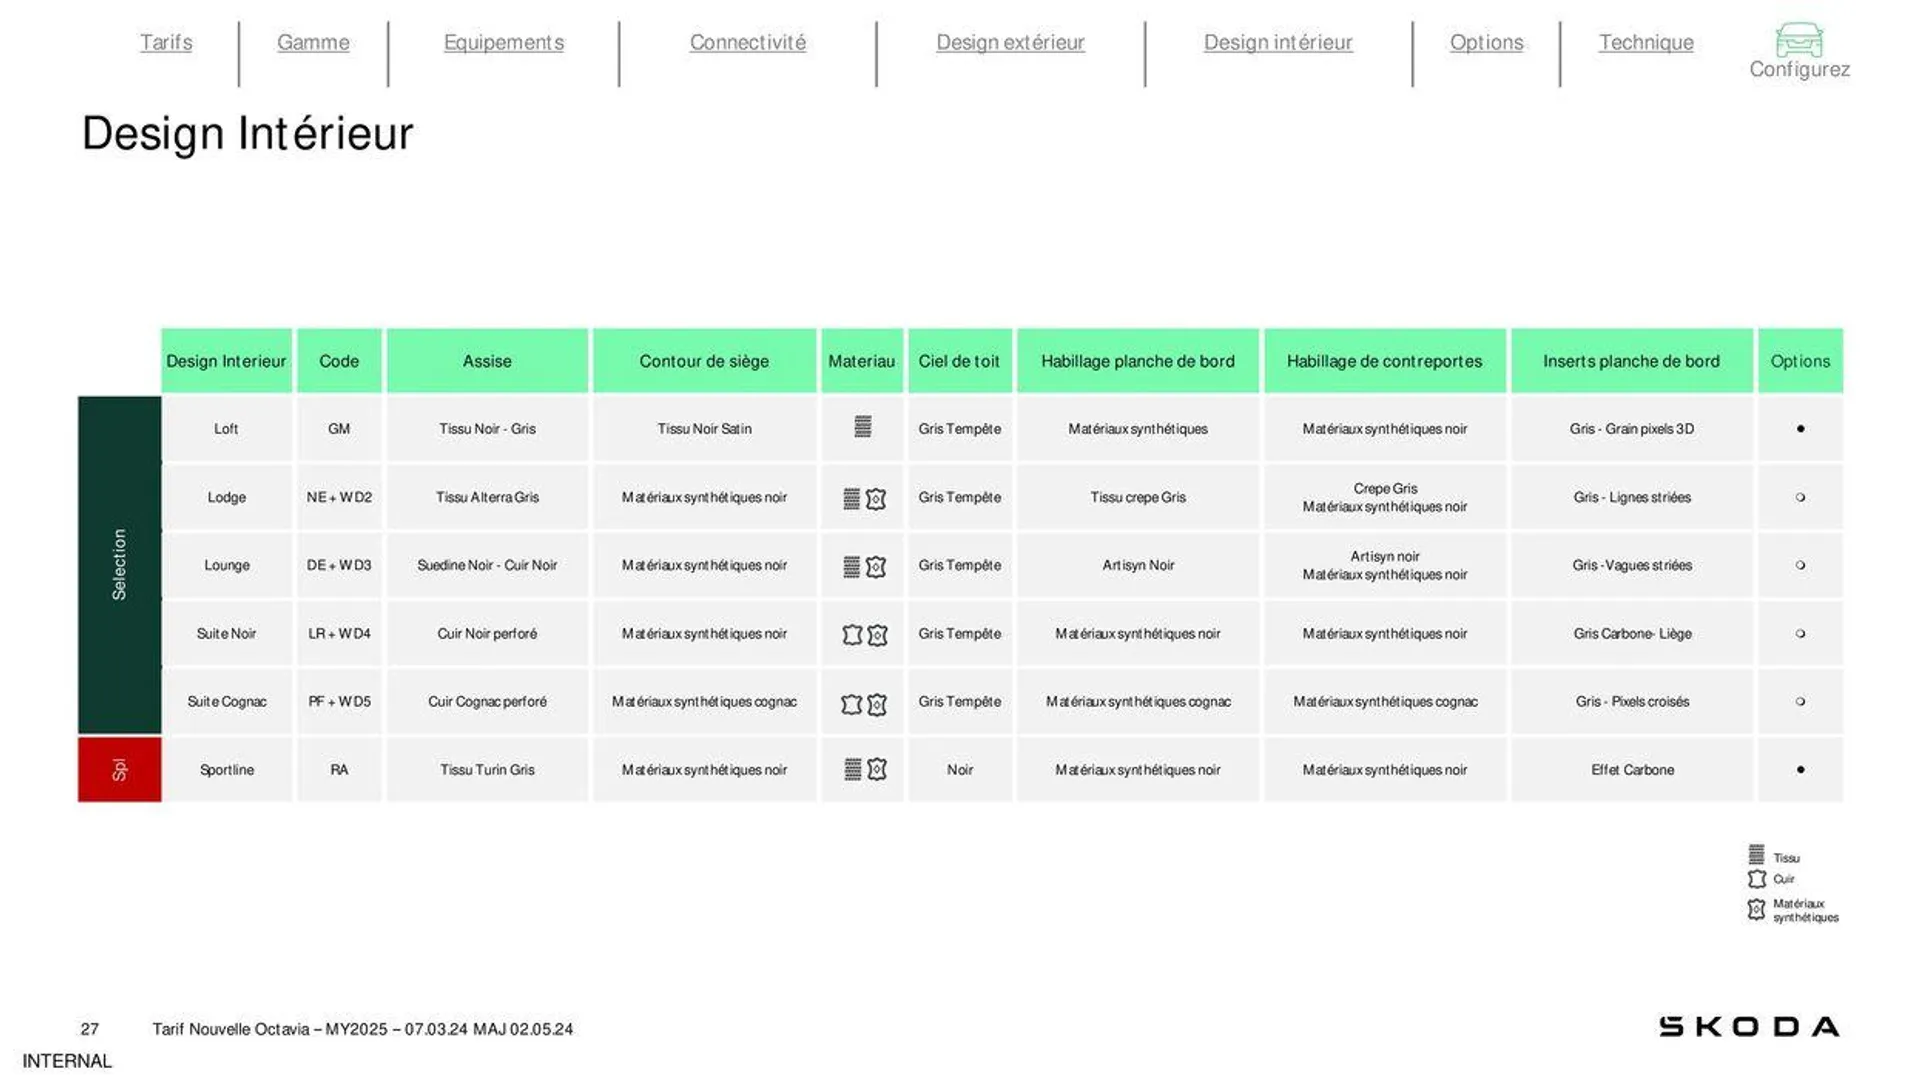1920x1080 pixels.
Task: Click the Cuir Cognac perforé cell
Action: point(487,701)
